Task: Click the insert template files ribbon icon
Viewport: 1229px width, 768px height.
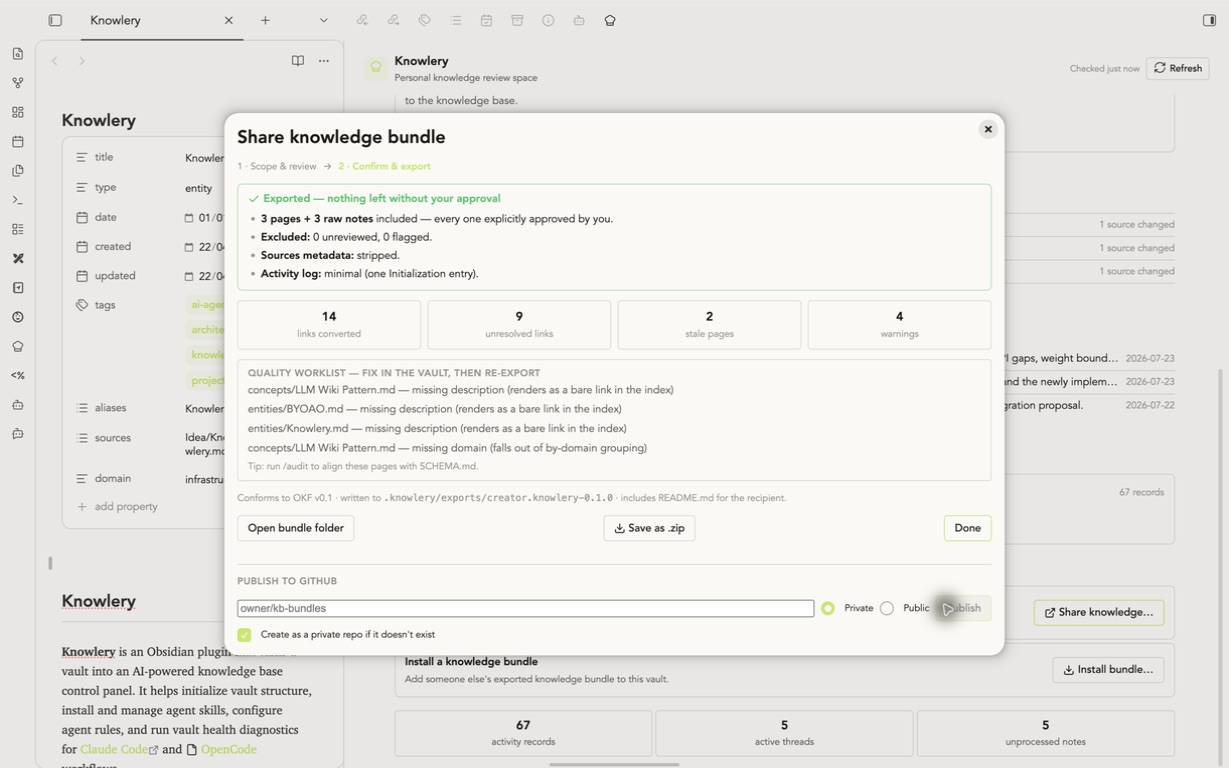Action: click(18, 171)
